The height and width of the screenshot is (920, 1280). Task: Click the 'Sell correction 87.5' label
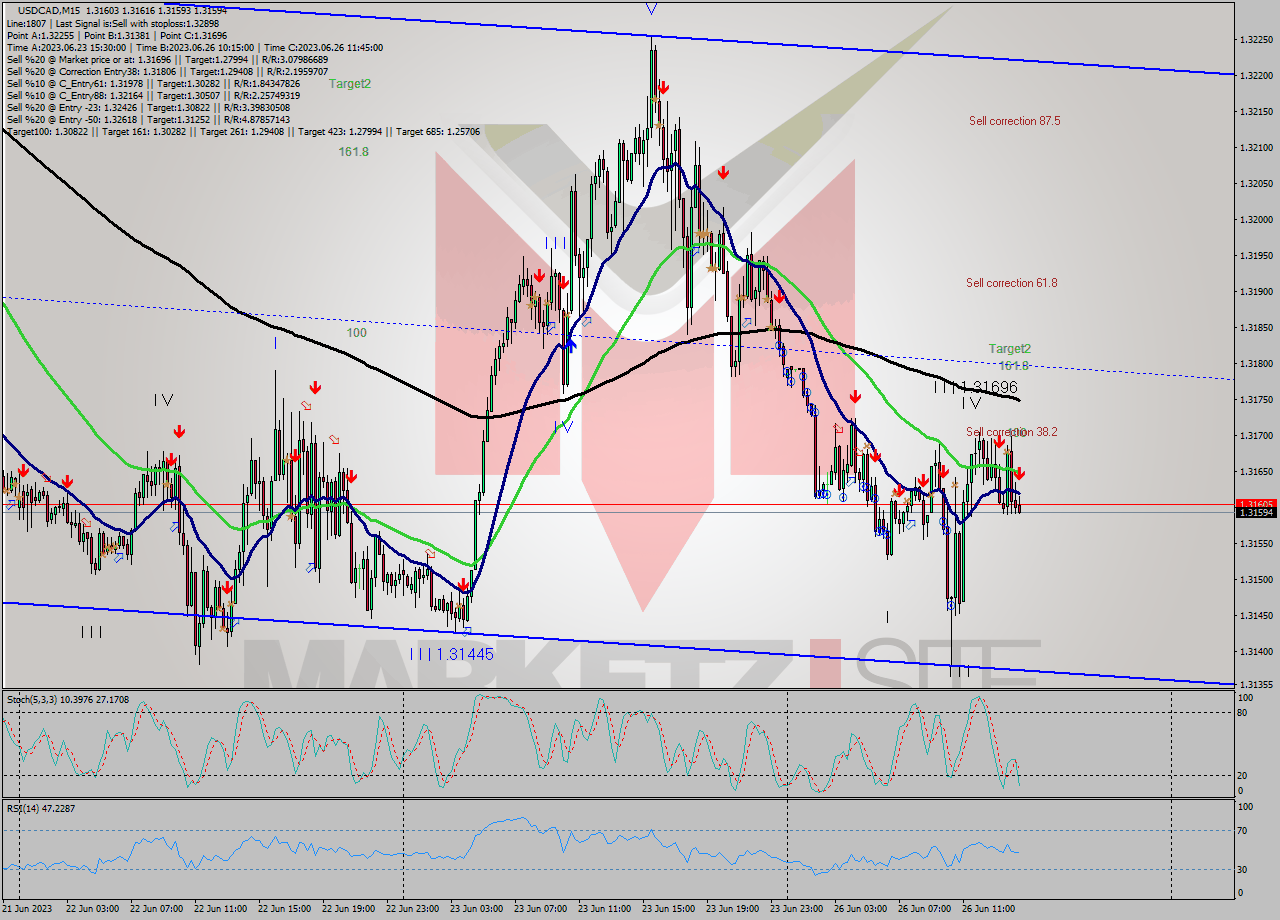(1014, 121)
